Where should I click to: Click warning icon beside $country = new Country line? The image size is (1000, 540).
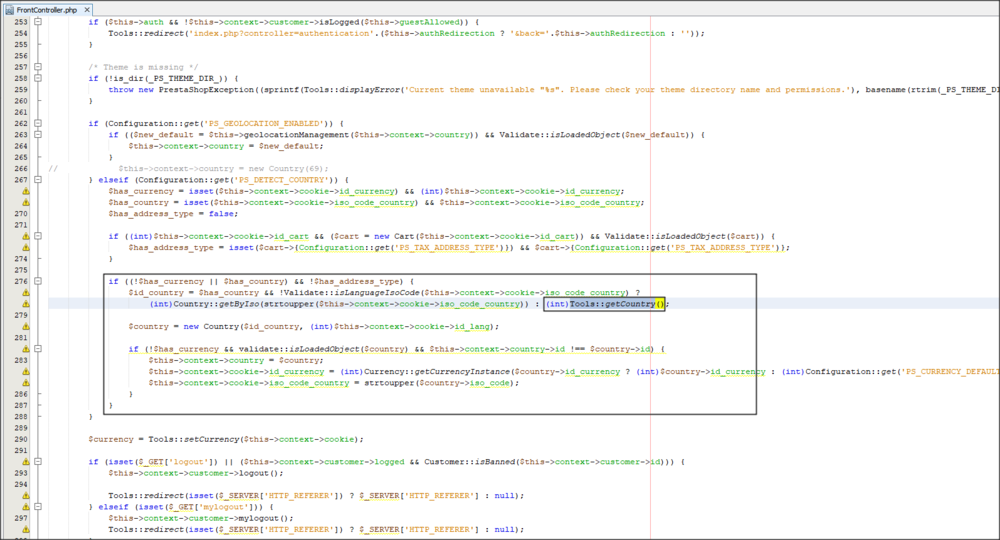pyautogui.click(x=26, y=326)
